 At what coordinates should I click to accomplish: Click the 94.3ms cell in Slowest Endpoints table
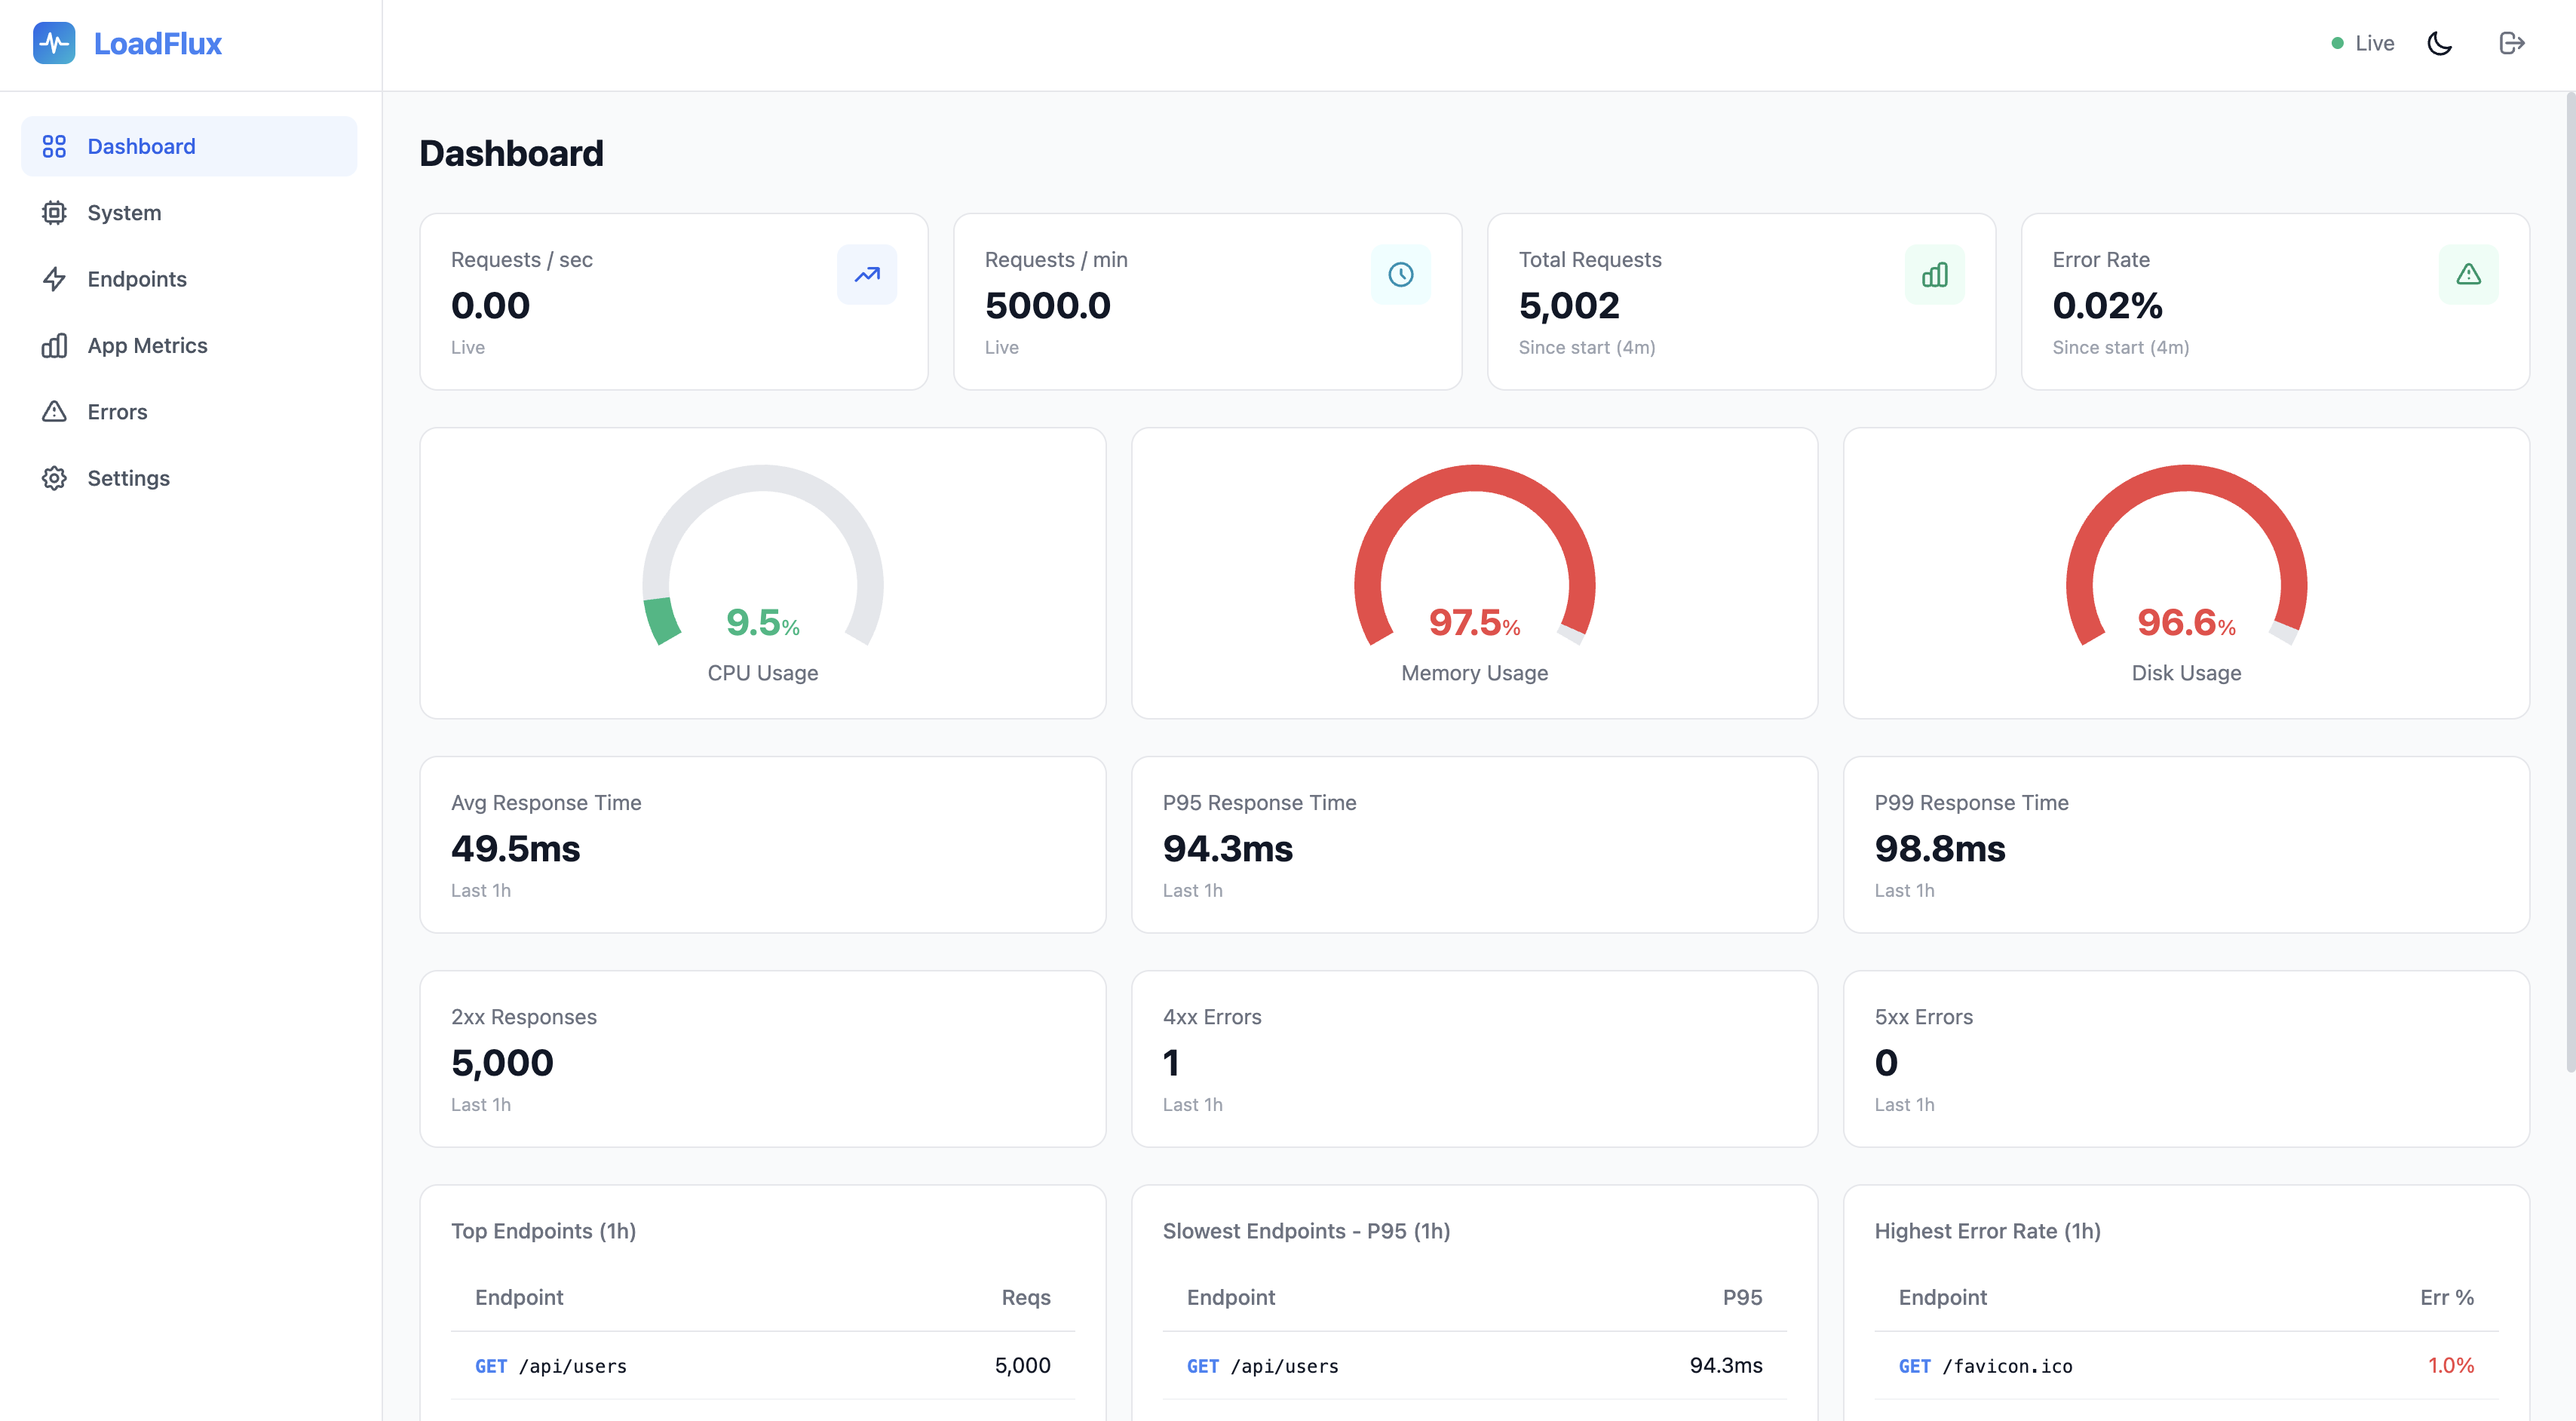tap(1726, 1365)
